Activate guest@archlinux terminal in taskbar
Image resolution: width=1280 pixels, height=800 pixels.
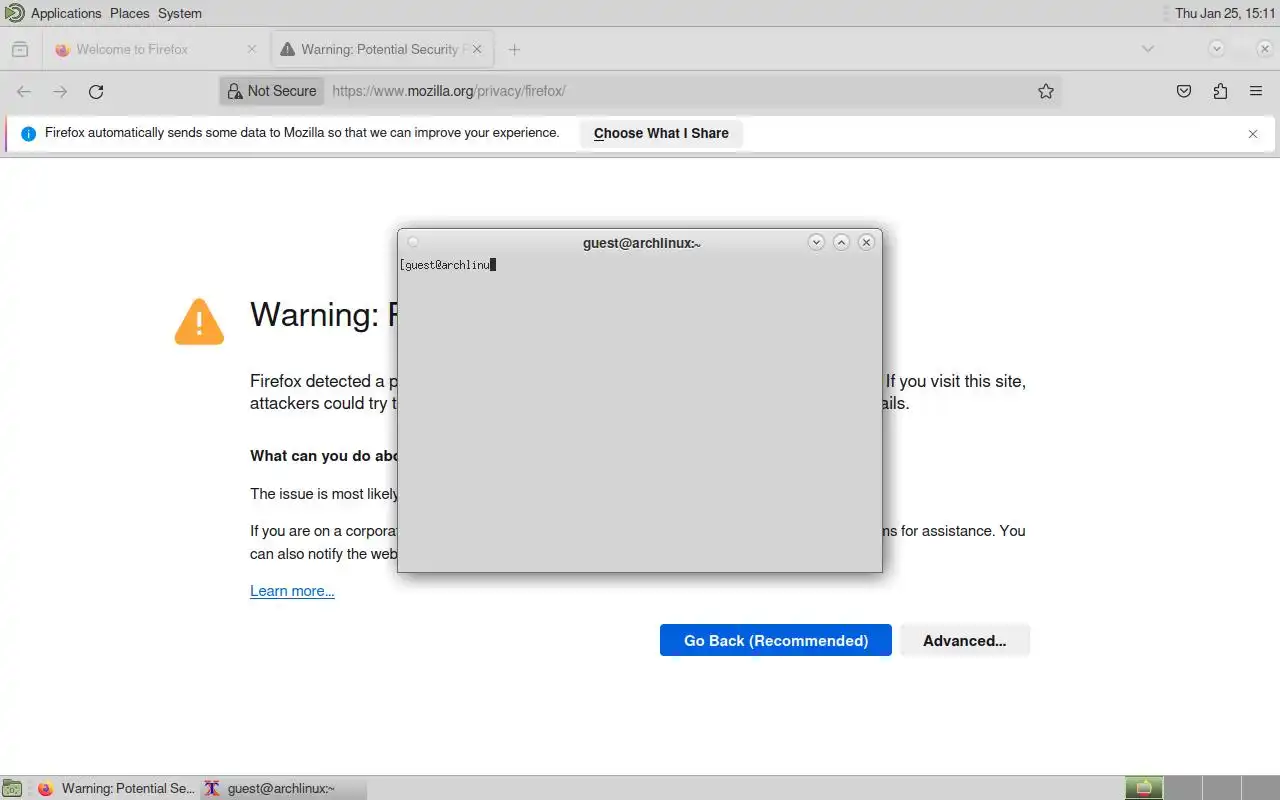point(283,788)
